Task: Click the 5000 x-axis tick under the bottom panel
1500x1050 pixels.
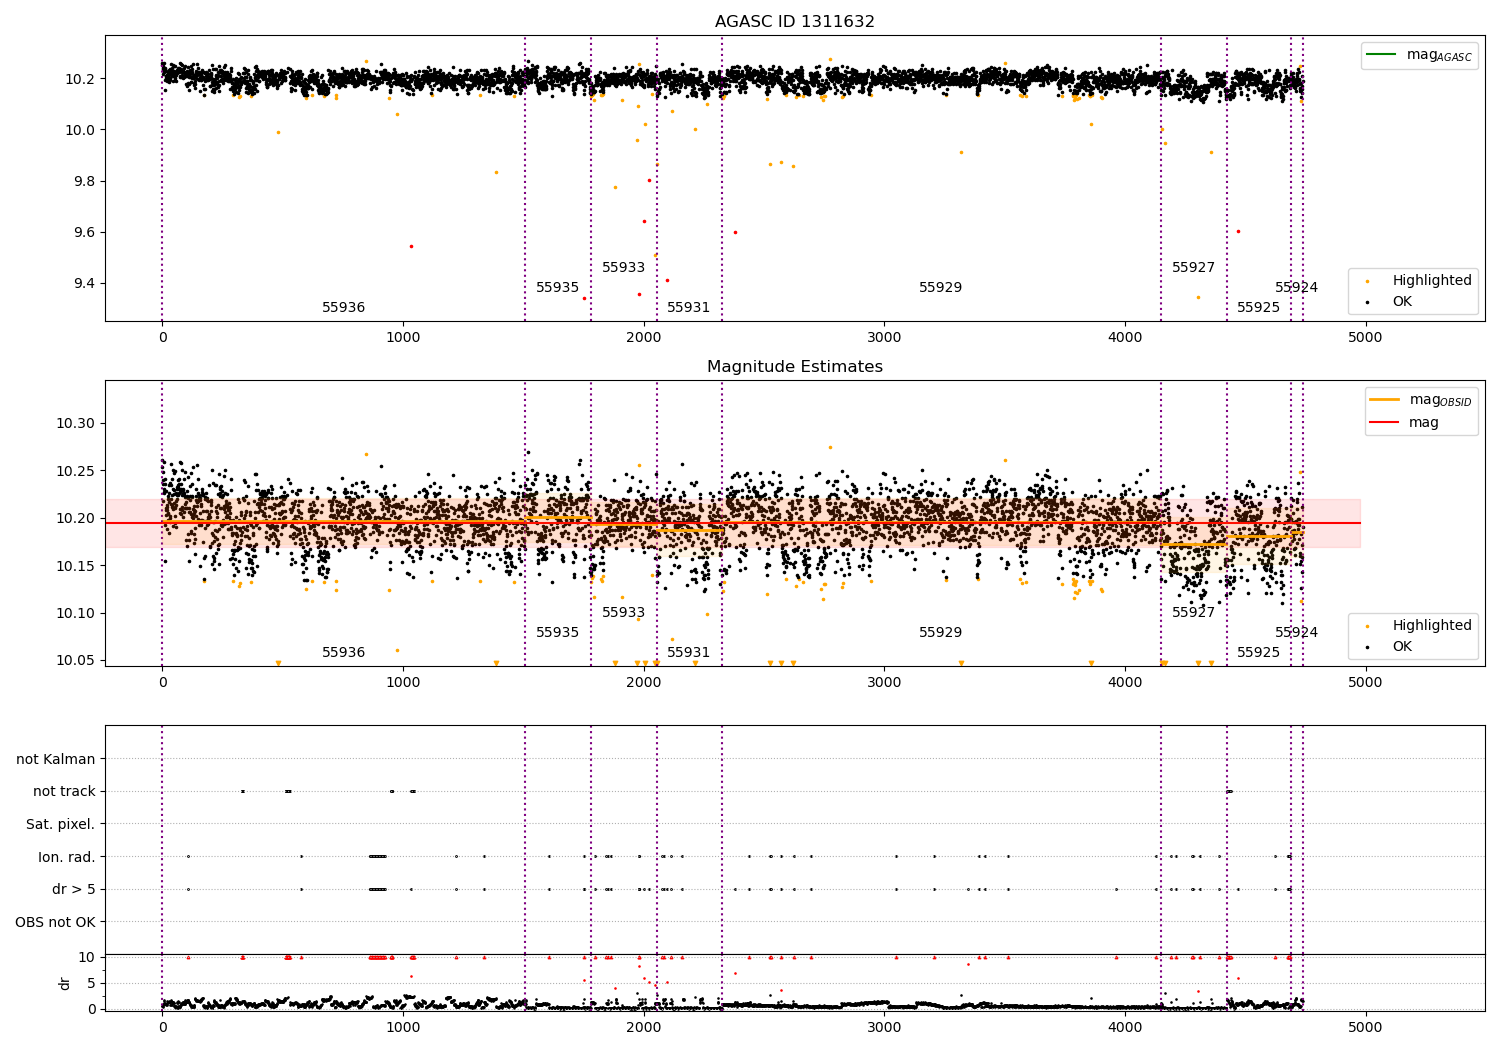Action: (x=1365, y=1027)
